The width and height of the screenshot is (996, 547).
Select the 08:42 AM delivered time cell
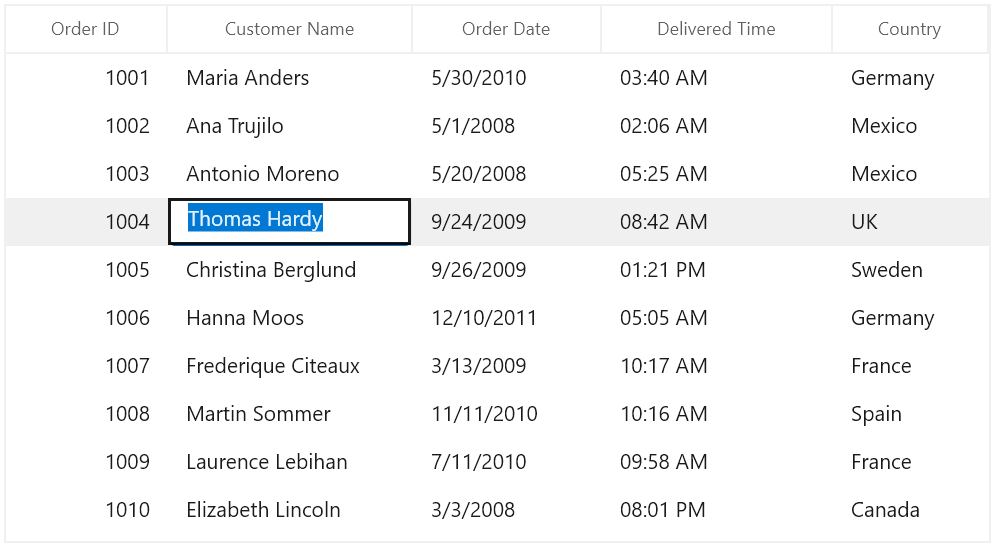point(716,222)
